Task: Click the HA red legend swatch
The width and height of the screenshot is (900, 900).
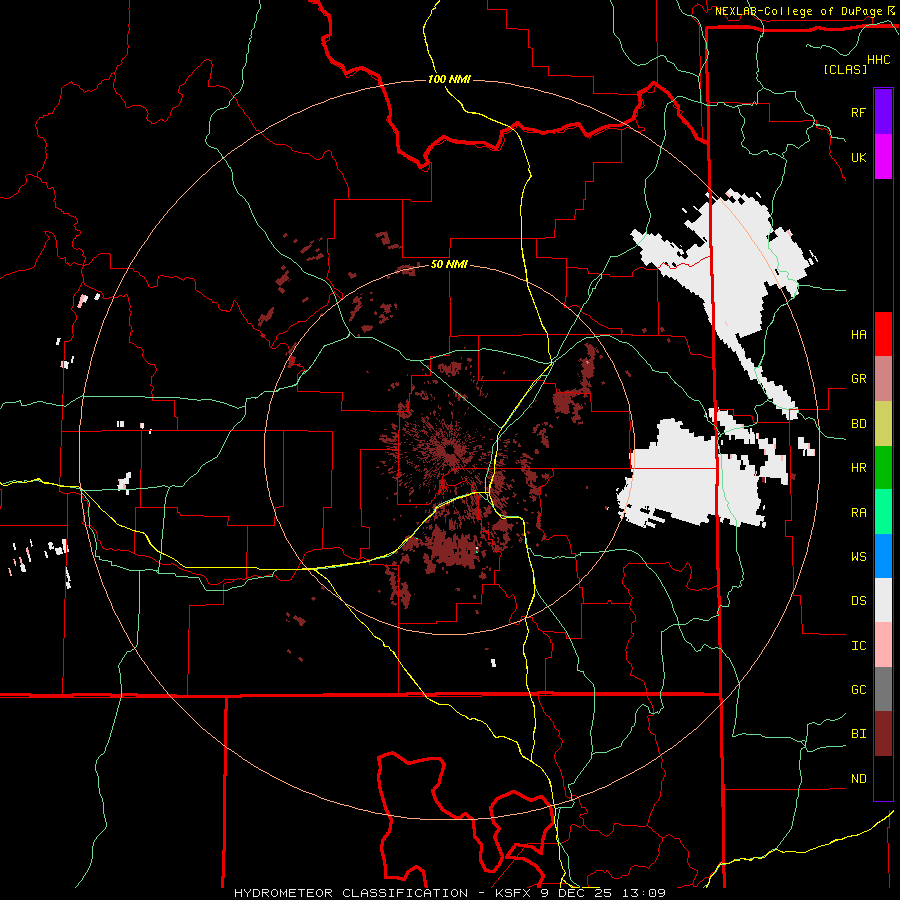Action: click(x=883, y=334)
